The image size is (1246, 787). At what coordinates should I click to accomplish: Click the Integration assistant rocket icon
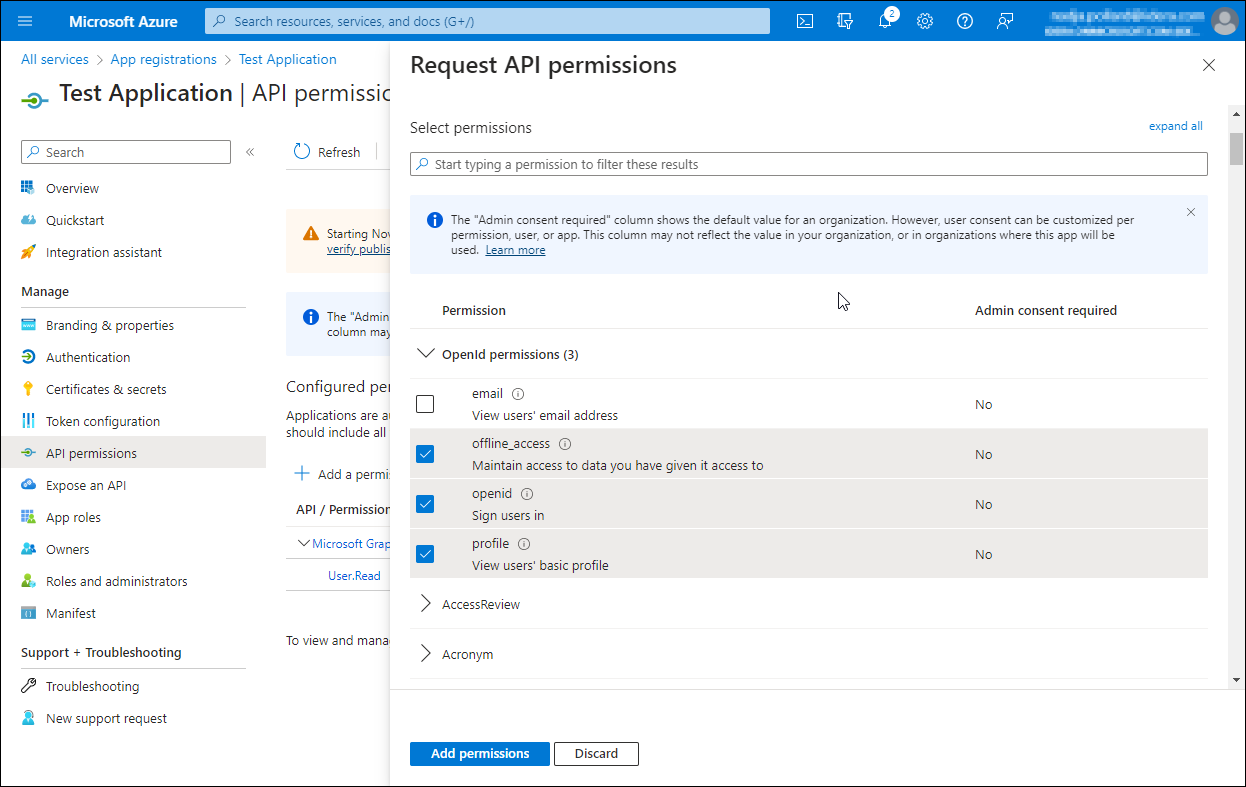click(28, 252)
